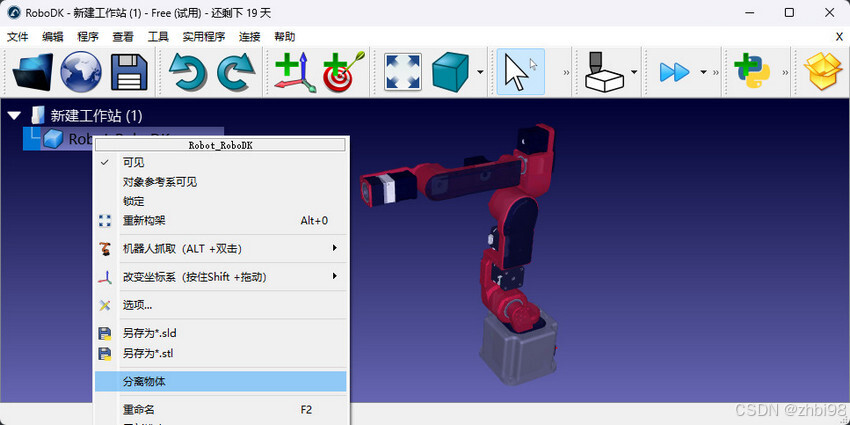The height and width of the screenshot is (425, 850).
Task: Add a Python program
Action: (x=752, y=72)
